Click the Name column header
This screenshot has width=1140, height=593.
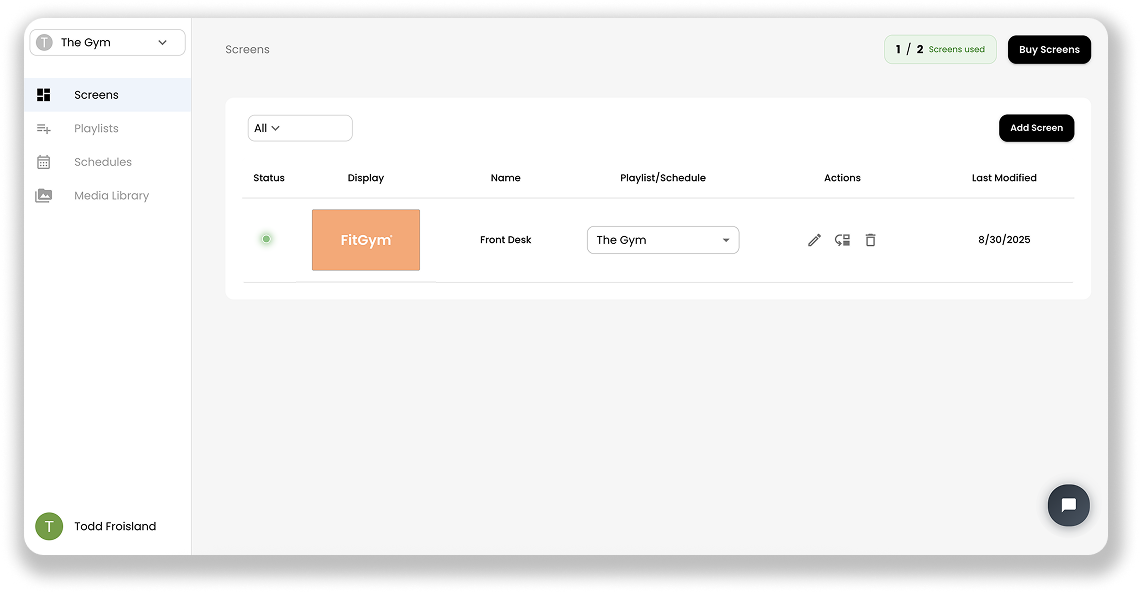(x=505, y=178)
